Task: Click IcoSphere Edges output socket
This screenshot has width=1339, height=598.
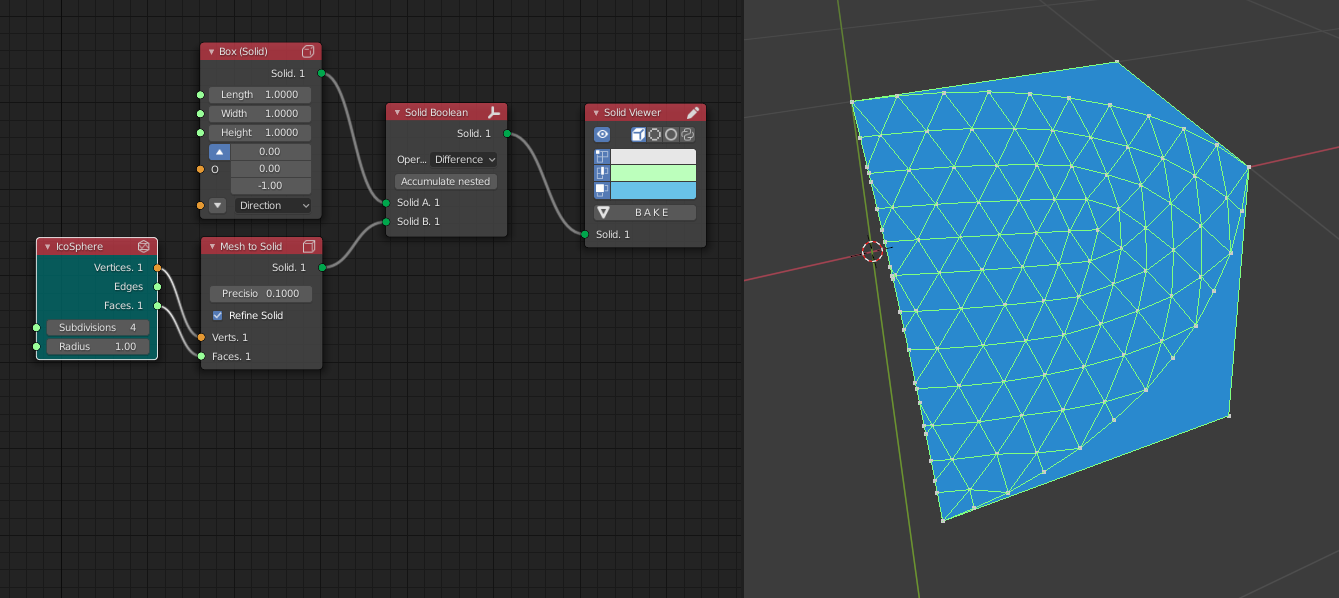Action: (x=157, y=286)
